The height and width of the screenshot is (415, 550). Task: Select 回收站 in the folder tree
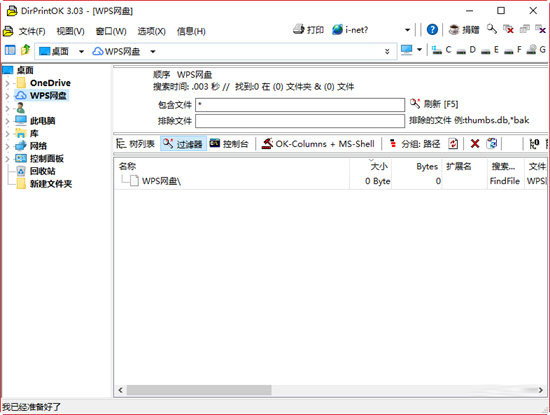pyautogui.click(x=42, y=171)
